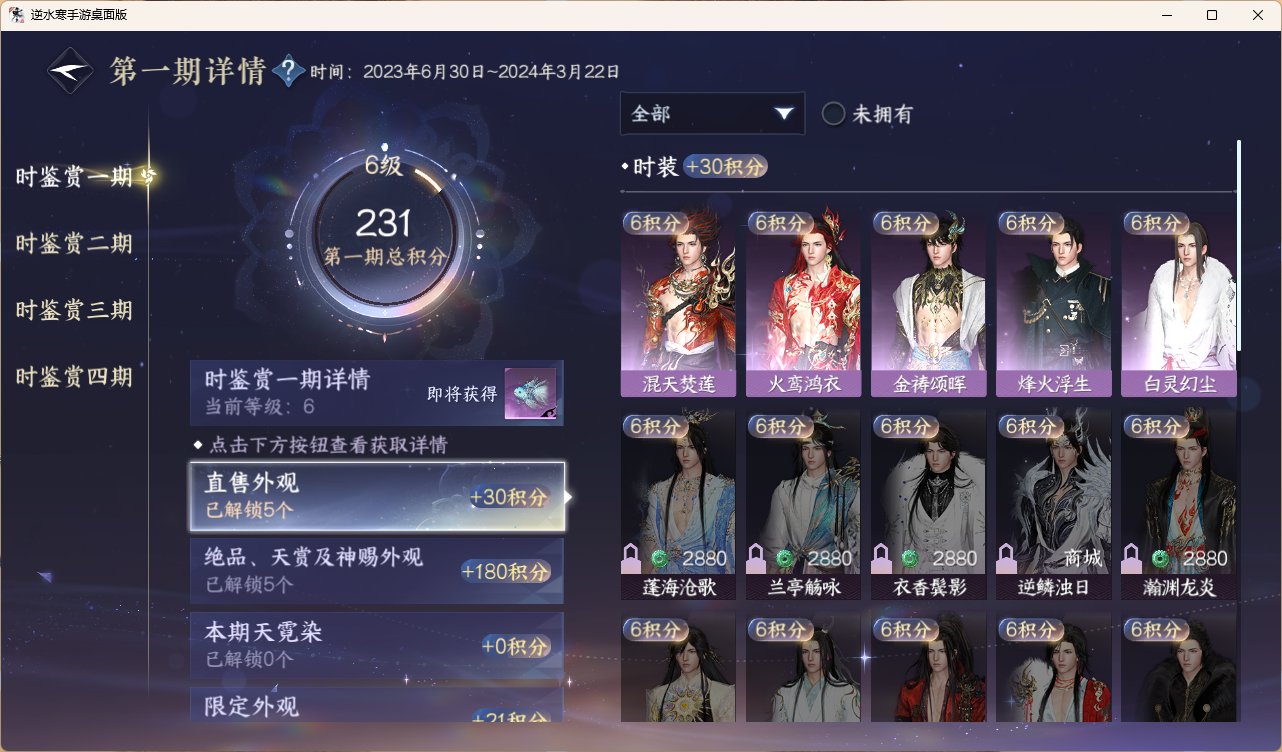This screenshot has height=752, width=1282.
Task: Click the upcoming reward fish item icon
Action: point(530,394)
